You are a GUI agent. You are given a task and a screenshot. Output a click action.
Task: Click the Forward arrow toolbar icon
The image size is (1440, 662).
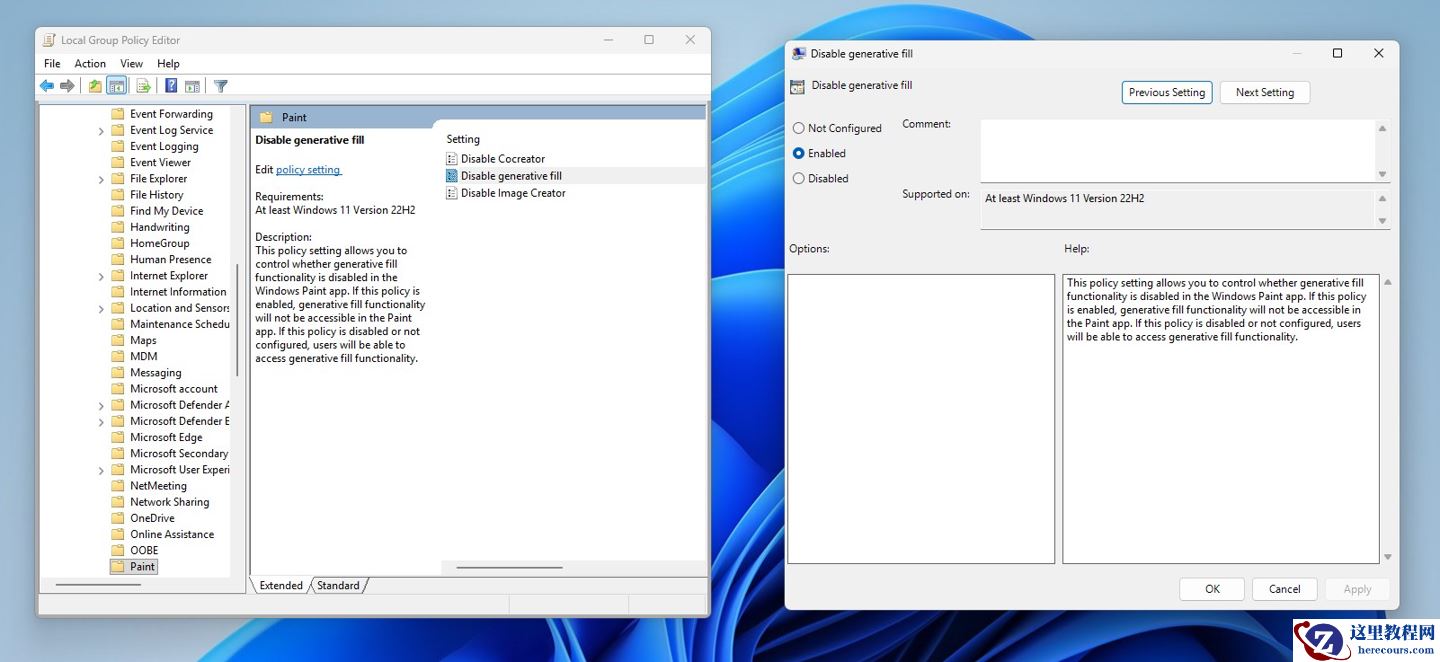coord(67,86)
